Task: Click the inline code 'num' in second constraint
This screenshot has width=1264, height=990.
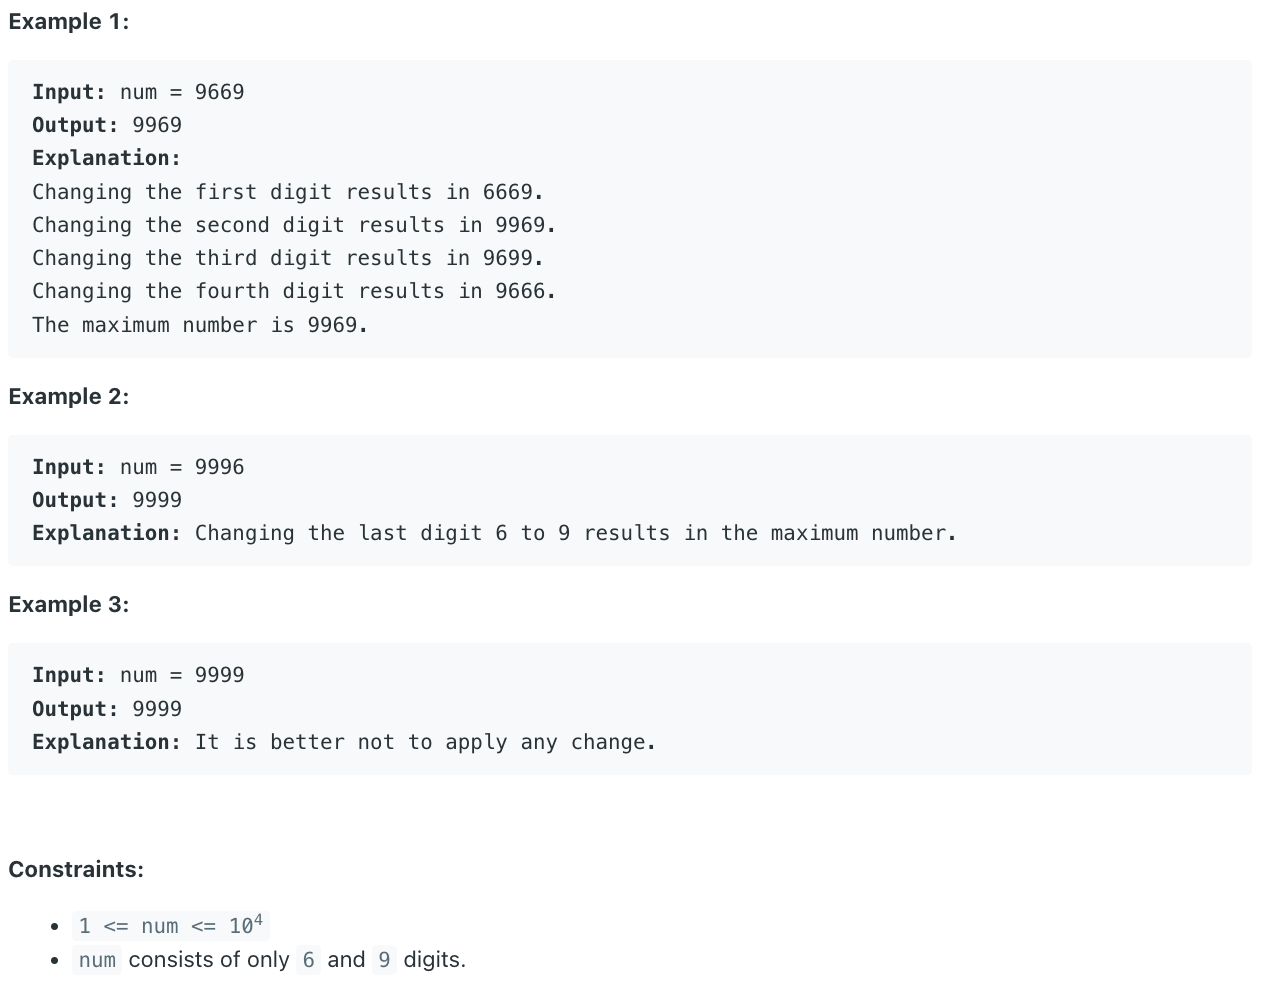Action: (x=97, y=960)
